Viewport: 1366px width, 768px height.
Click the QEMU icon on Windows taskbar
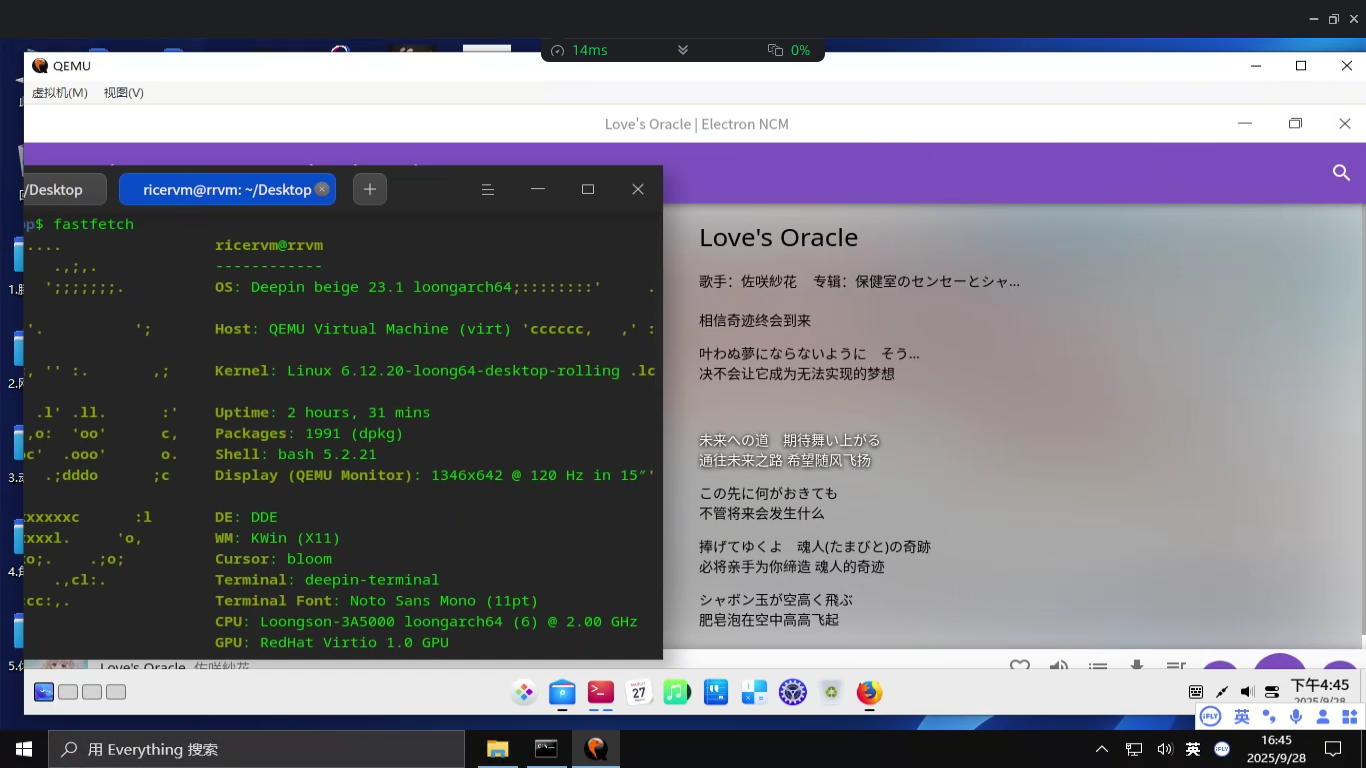coord(596,748)
